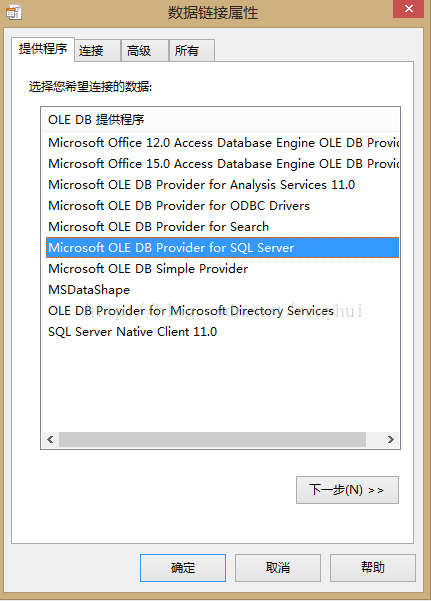
Task: Confirm with the 确定 button
Action: click(x=183, y=568)
